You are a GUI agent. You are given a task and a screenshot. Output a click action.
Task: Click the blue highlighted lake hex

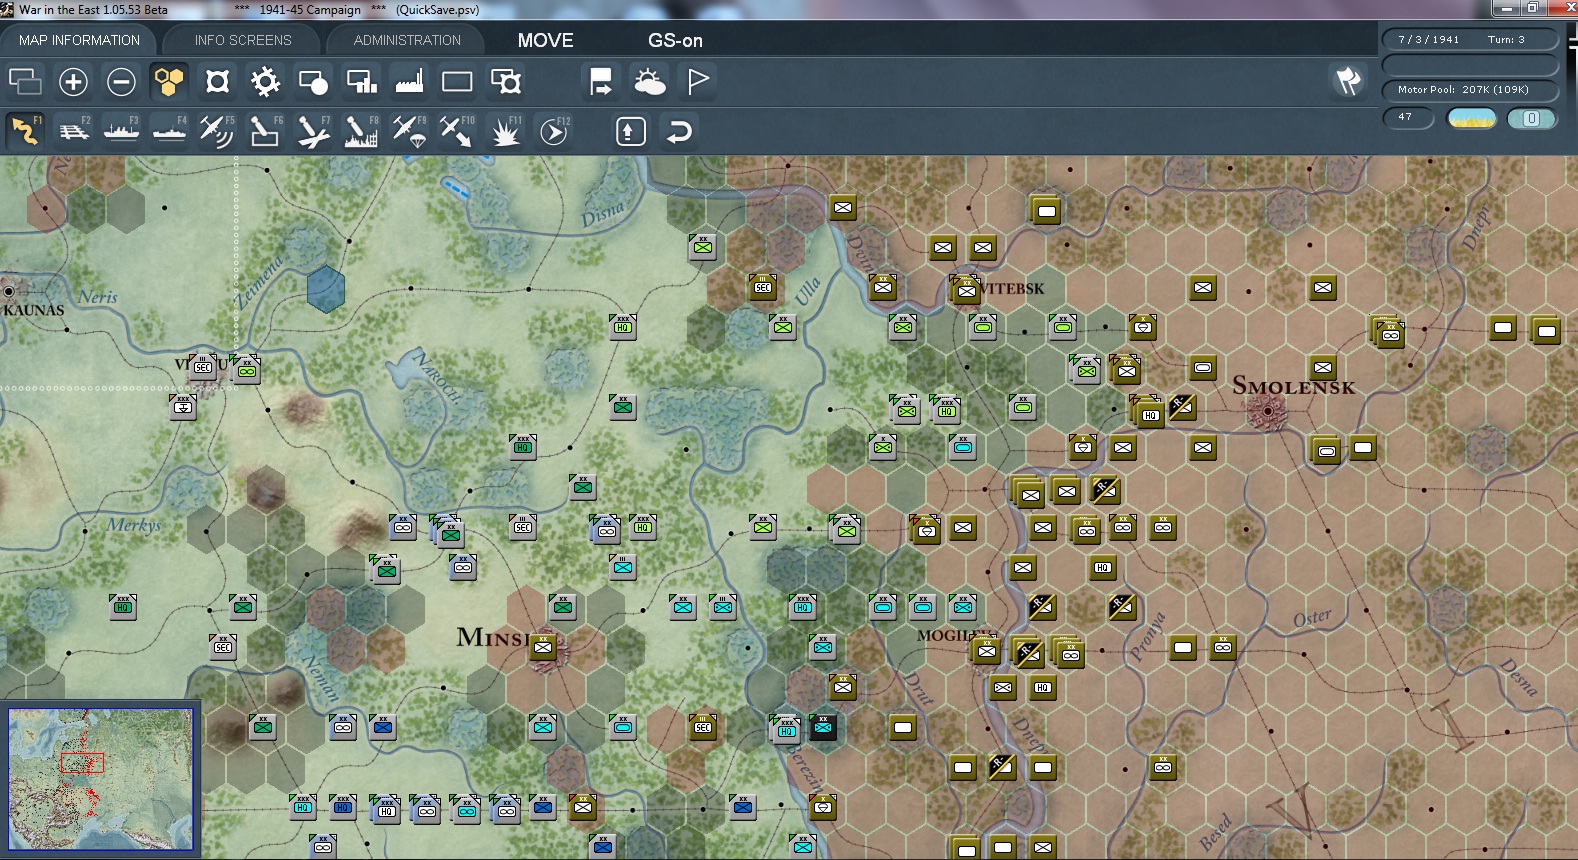326,289
